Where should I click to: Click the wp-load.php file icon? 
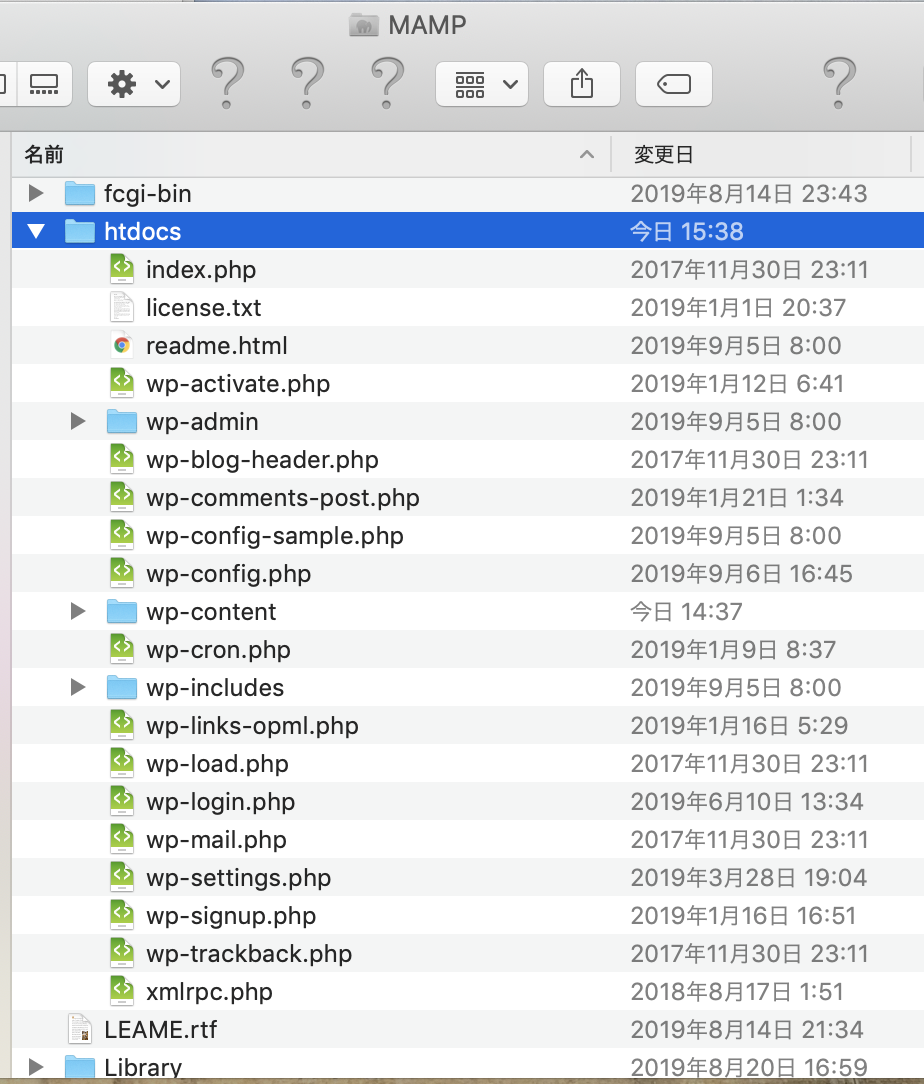coord(122,763)
